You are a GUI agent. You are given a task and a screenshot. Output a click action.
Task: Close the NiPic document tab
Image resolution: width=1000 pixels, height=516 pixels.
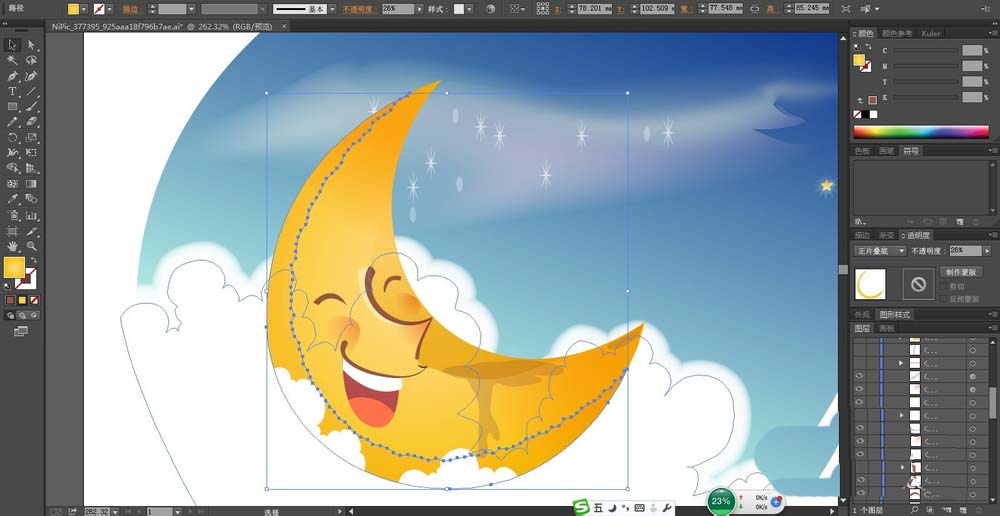click(x=284, y=26)
